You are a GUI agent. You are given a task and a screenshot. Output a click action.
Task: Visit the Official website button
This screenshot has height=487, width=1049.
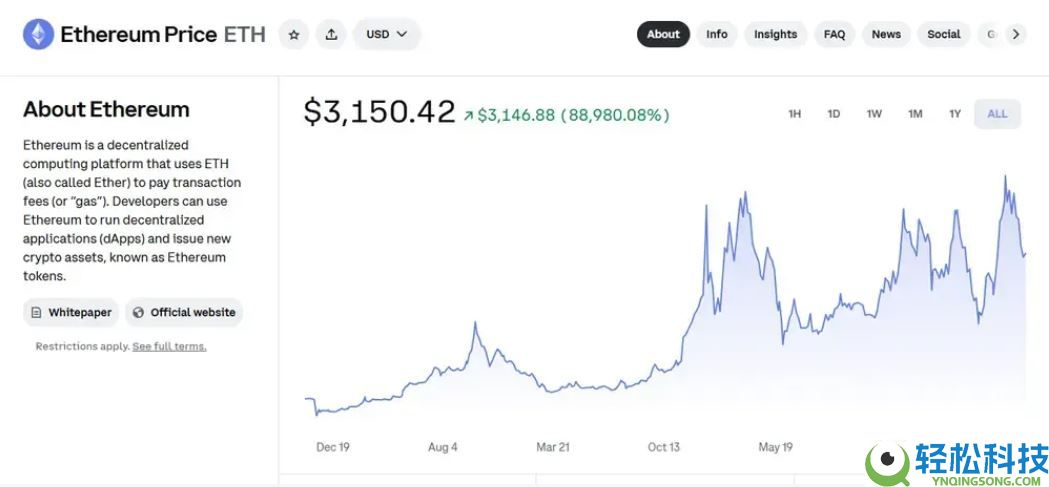184,312
